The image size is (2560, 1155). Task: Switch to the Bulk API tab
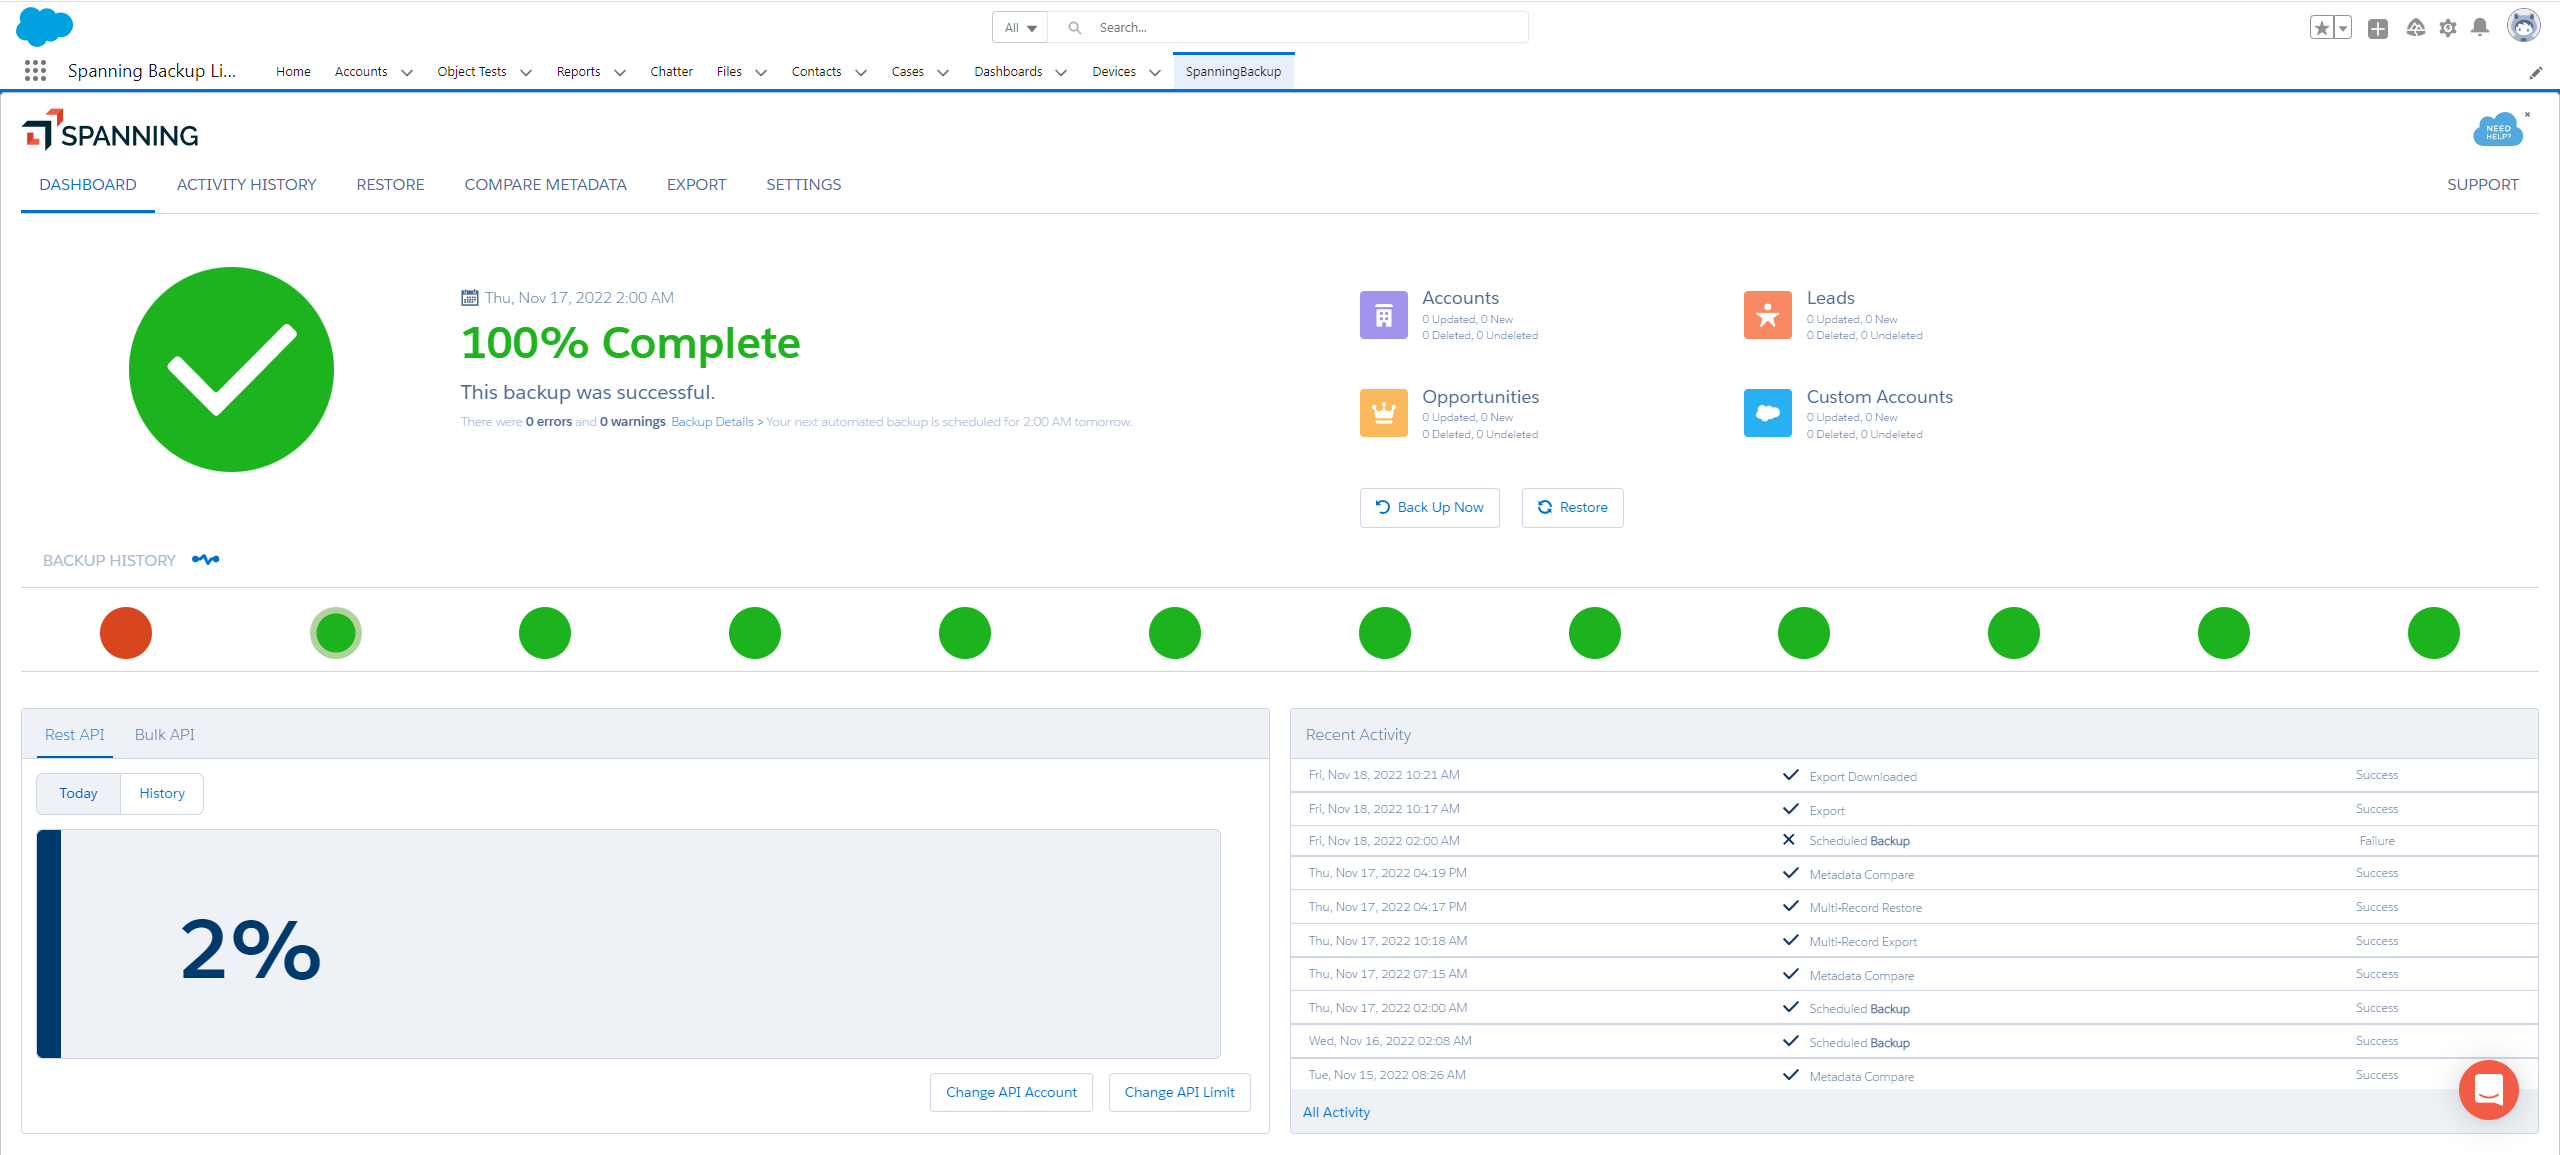165,734
